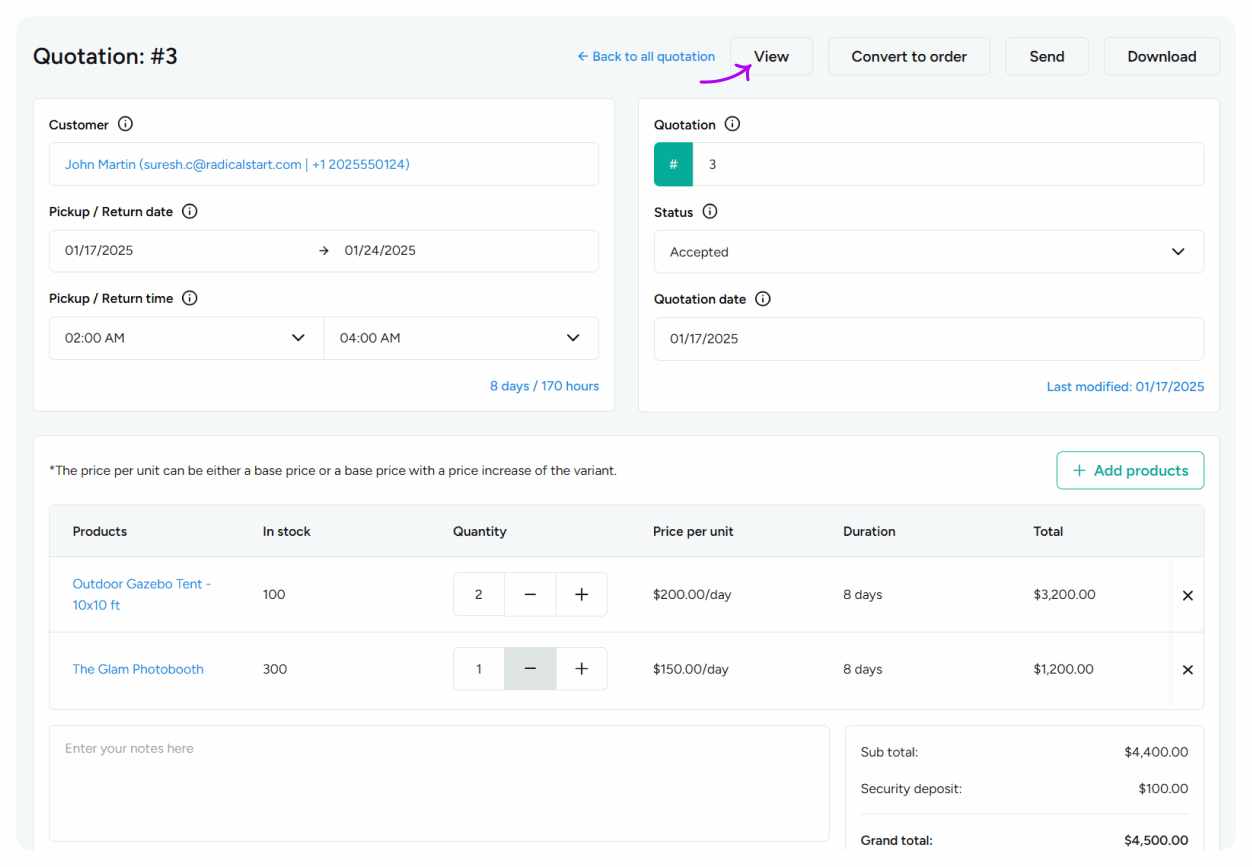
Task: Click quantity field for The Glam Photobooth
Action: 479,669
